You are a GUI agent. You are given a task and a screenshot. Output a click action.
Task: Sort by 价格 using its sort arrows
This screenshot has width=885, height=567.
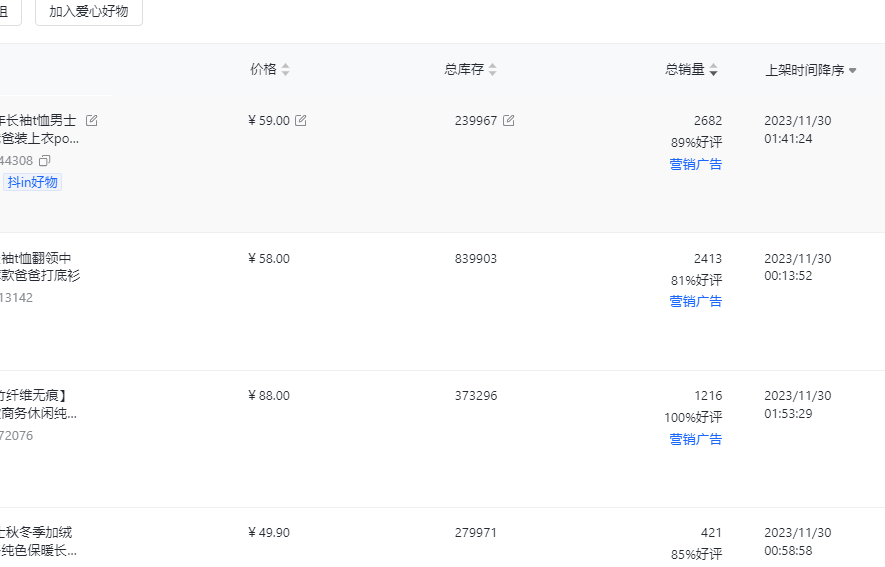[x=286, y=70]
